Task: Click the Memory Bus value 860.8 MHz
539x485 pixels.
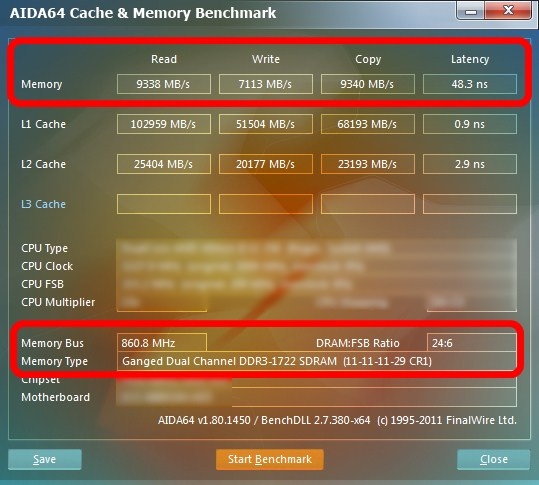Action: click(162, 343)
